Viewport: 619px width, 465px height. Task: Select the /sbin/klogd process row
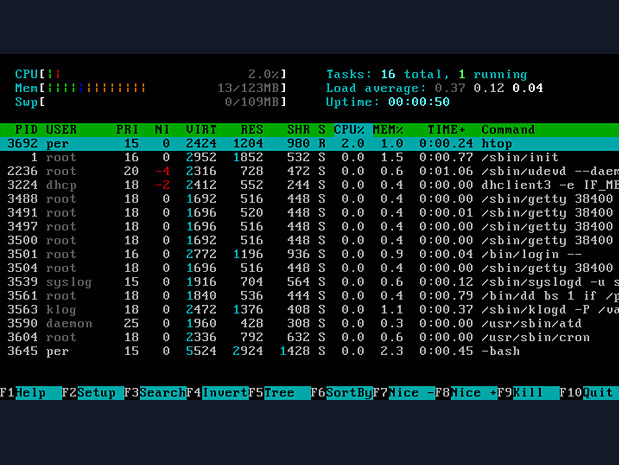tap(310, 309)
